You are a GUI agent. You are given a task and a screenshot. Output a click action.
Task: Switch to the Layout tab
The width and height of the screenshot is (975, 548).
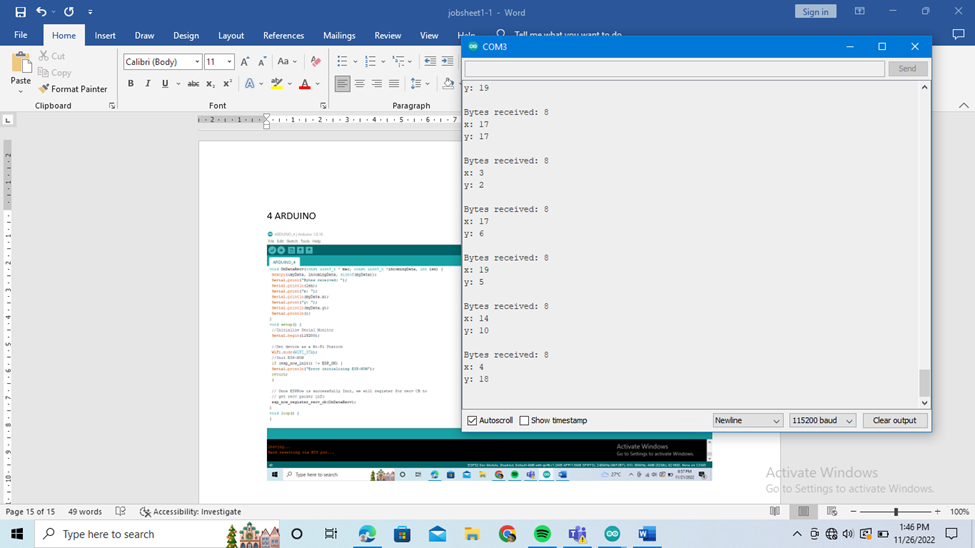[231, 35]
